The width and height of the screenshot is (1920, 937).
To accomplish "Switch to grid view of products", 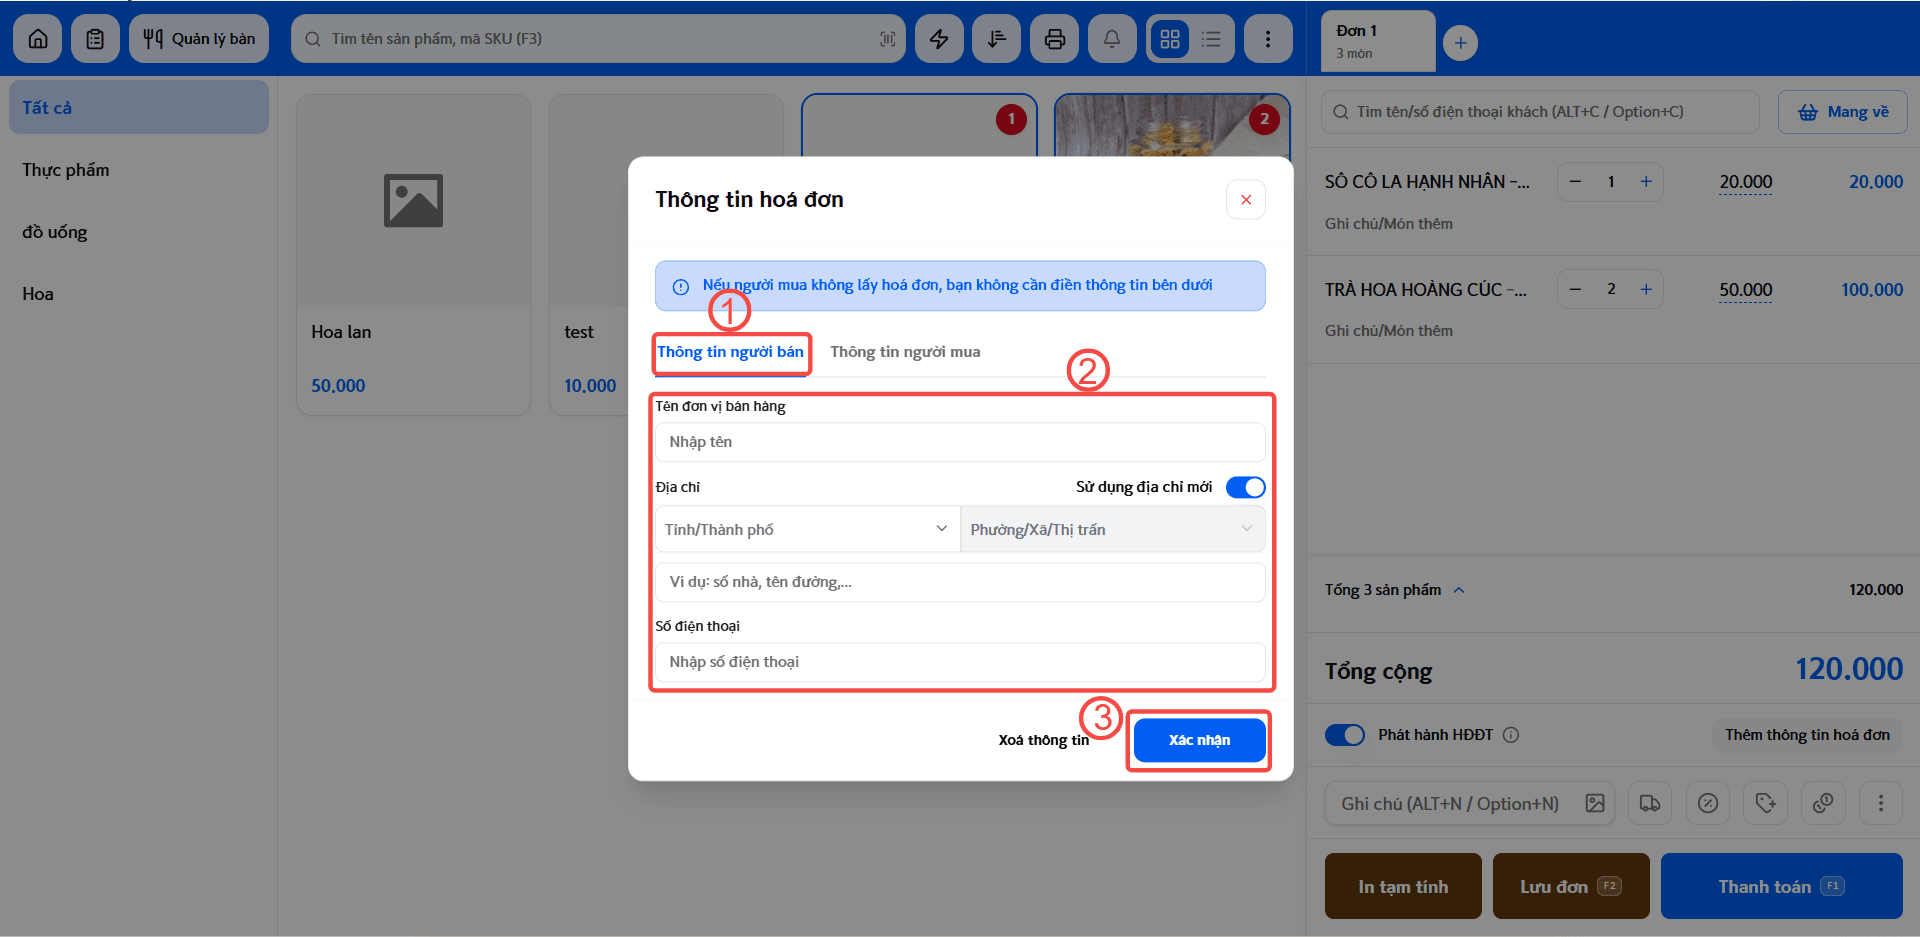I will 1170,39.
